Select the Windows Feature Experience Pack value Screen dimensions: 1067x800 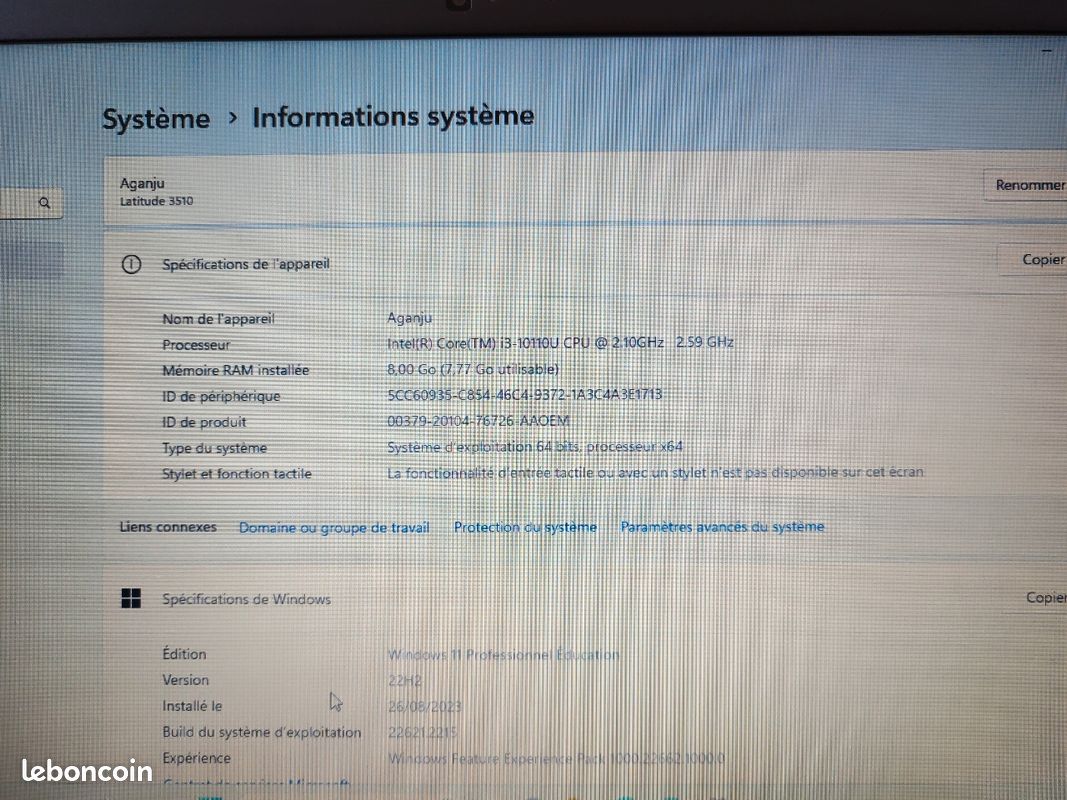[x=557, y=759]
